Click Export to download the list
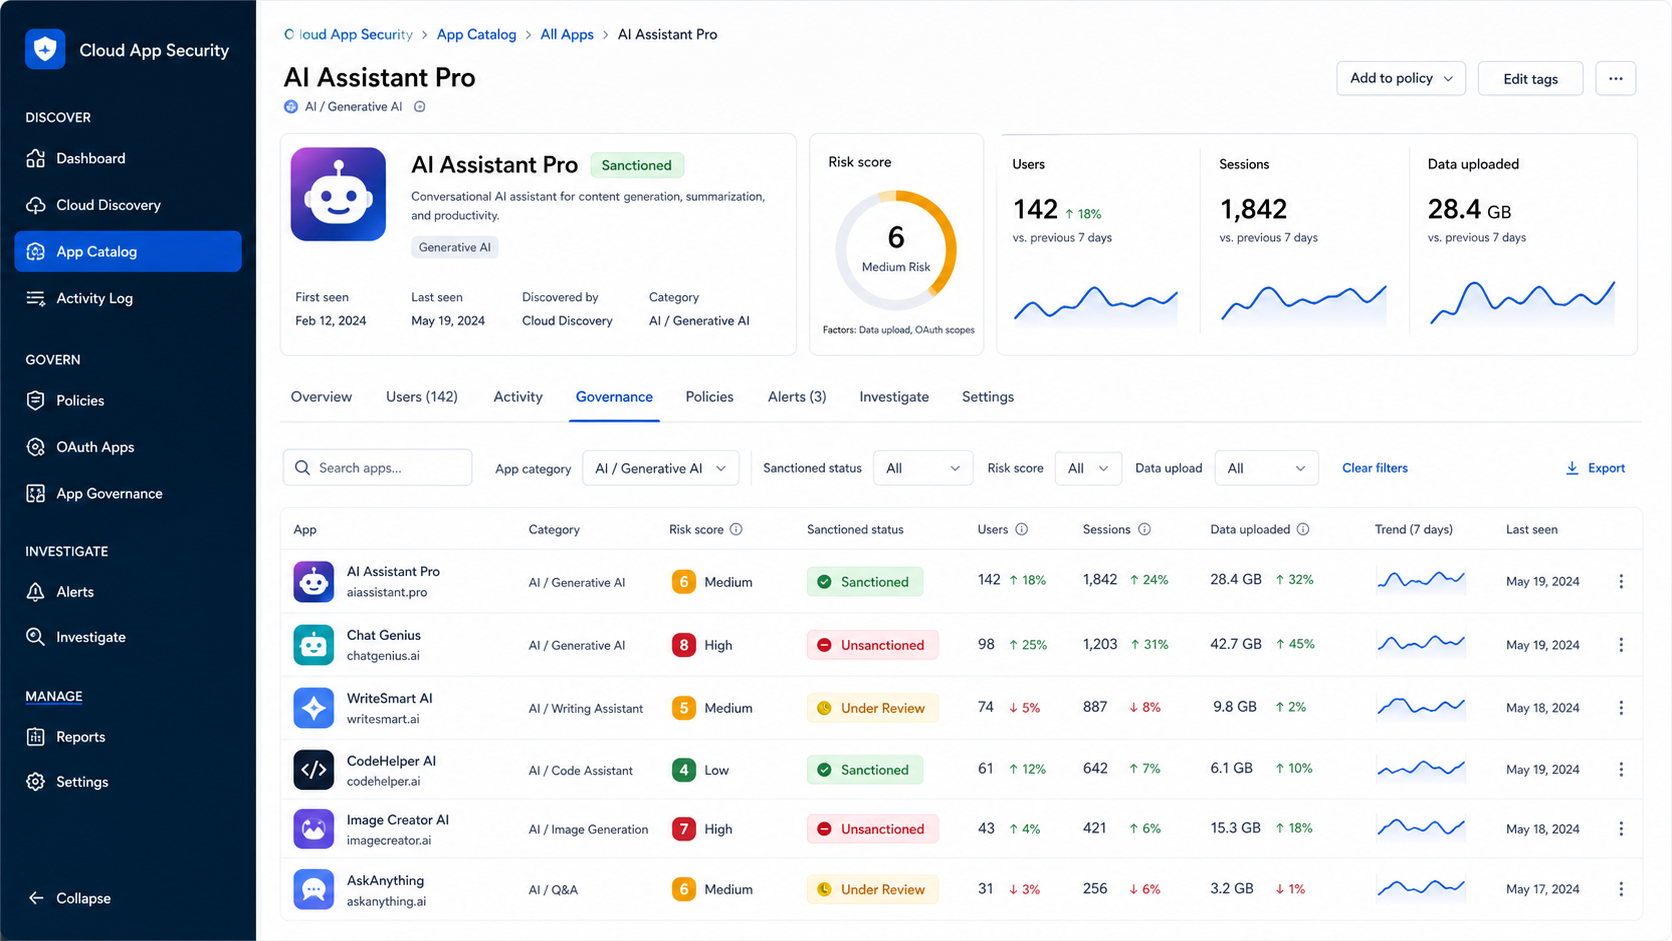1672x941 pixels. [x=1595, y=468]
